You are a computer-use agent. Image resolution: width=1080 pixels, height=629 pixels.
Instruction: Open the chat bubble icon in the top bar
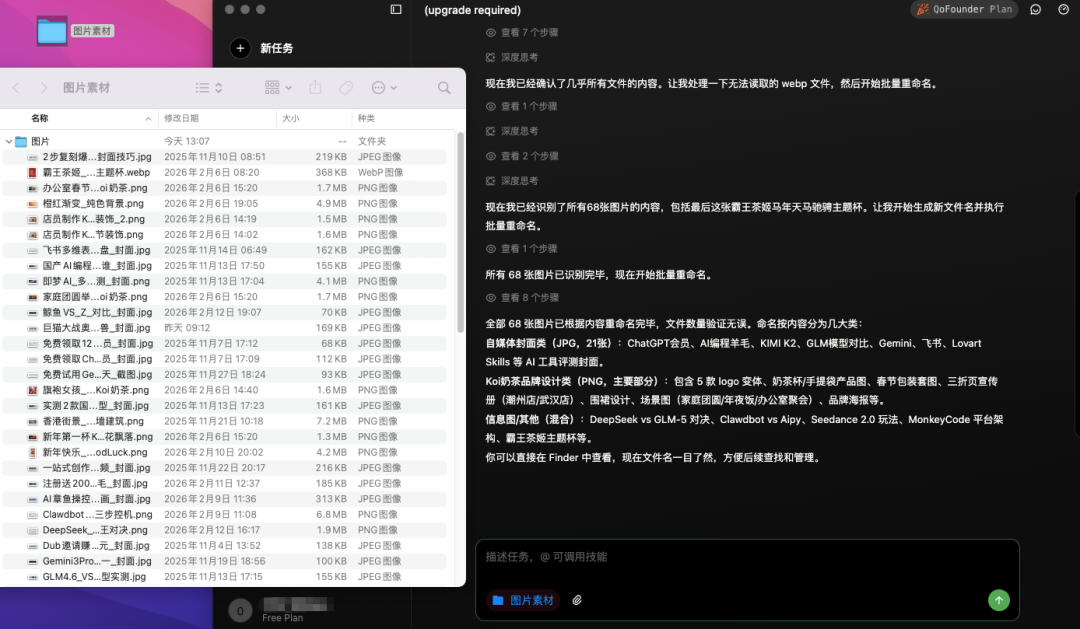point(1035,10)
